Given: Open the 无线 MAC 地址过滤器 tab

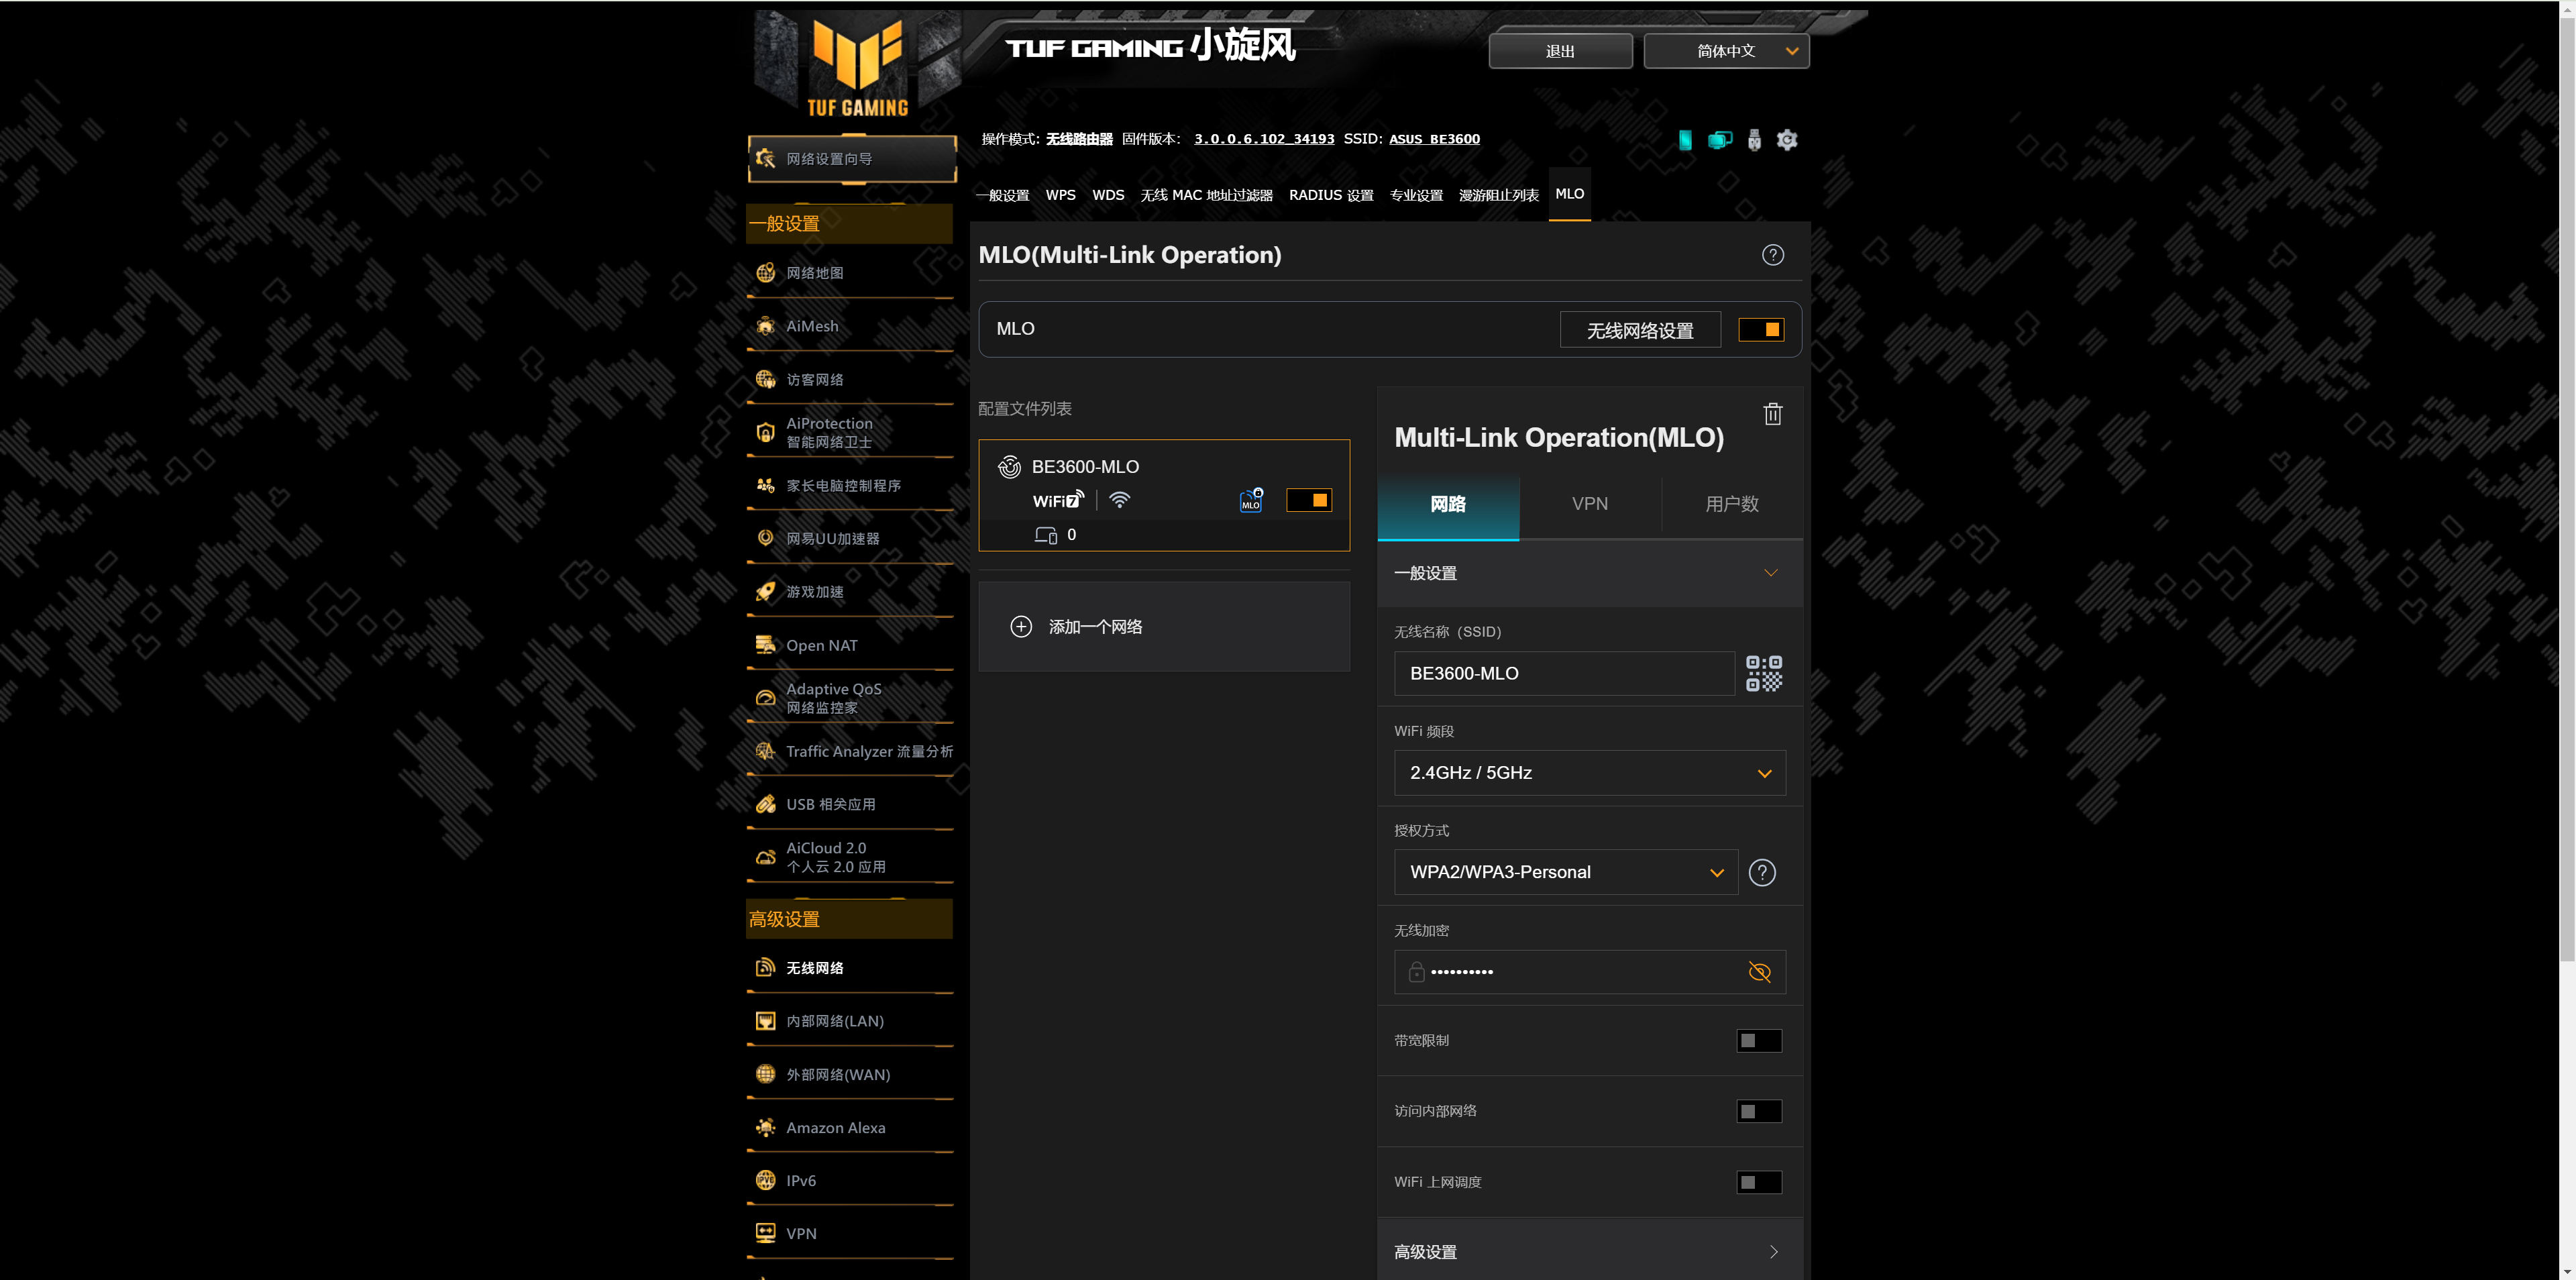Looking at the screenshot, I should click(x=1206, y=195).
